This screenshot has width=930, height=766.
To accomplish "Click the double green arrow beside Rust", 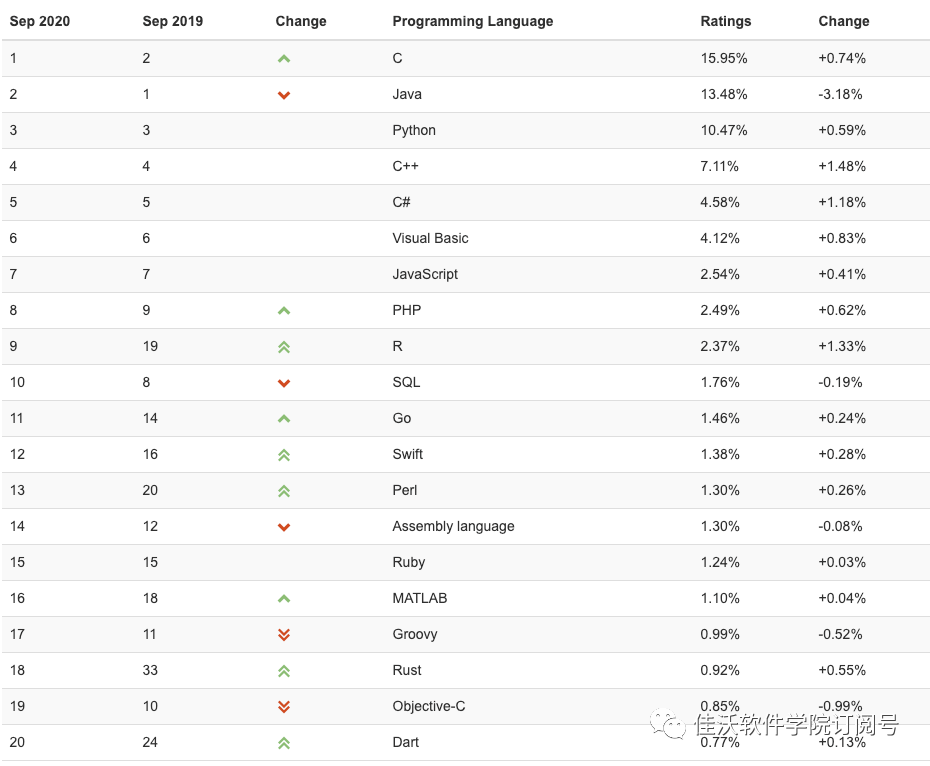I will (x=284, y=671).
